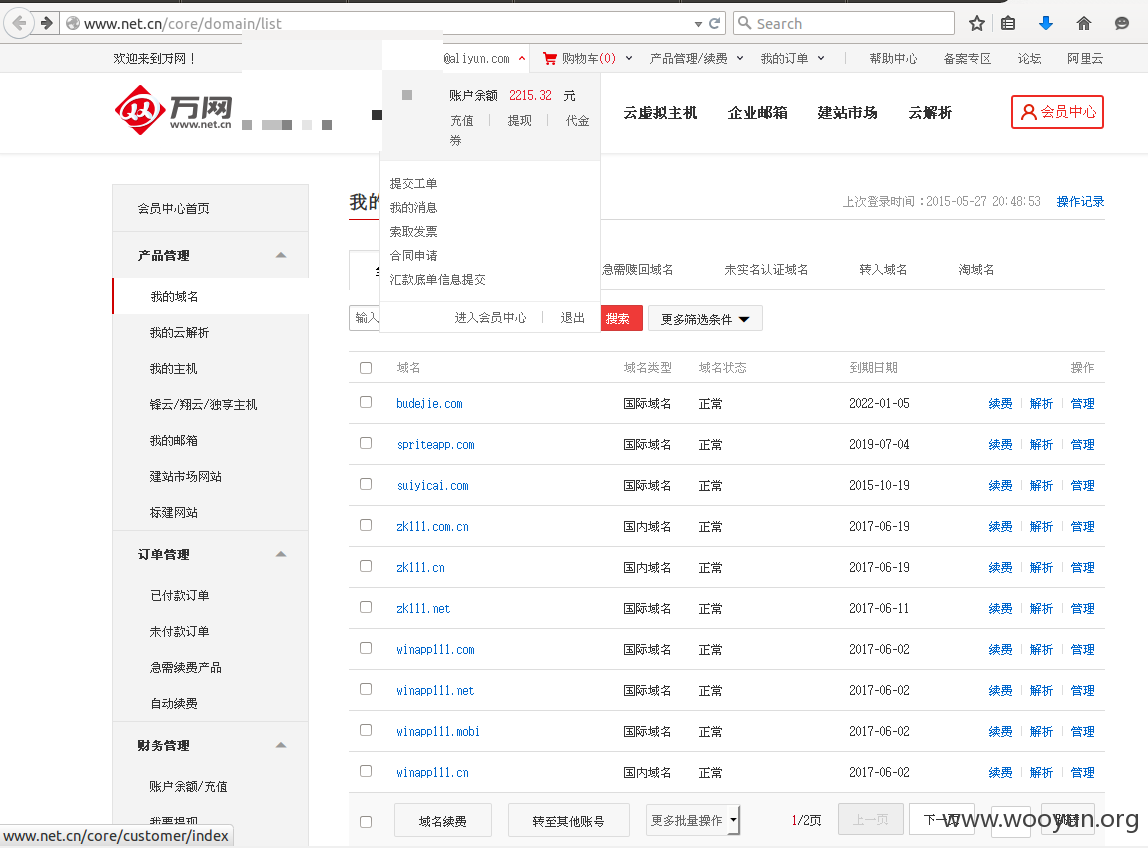1148x848 pixels.
Task: Click the domain search input box
Action: (x=364, y=318)
